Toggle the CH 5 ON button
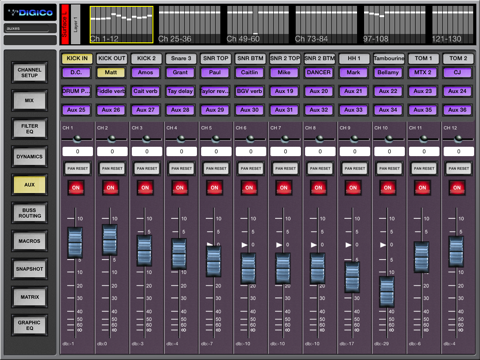This screenshot has height=360, width=480. point(215,188)
